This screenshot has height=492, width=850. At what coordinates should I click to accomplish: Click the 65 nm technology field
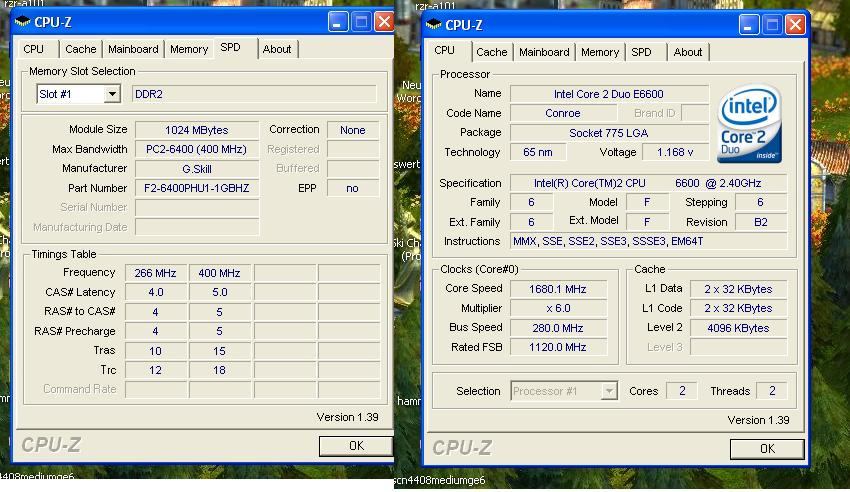(538, 152)
